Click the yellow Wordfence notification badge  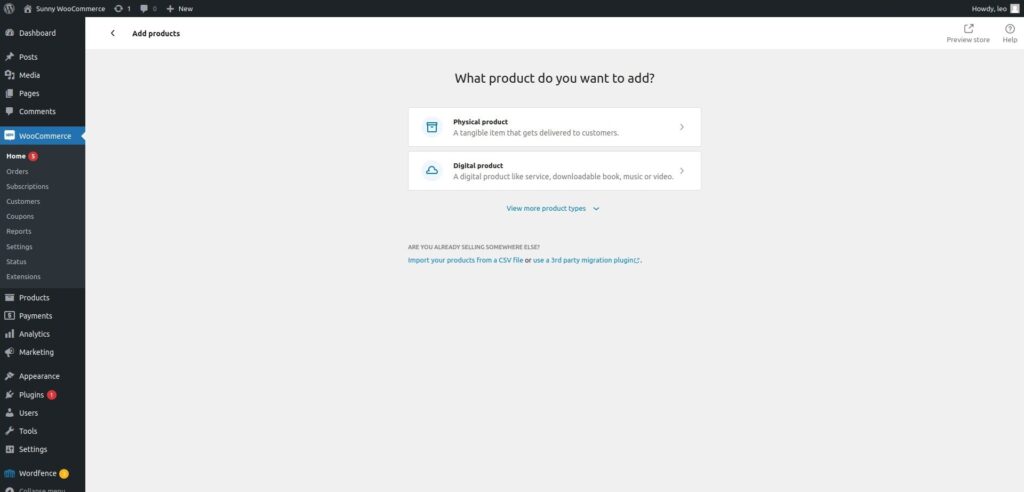pyautogui.click(x=63, y=474)
